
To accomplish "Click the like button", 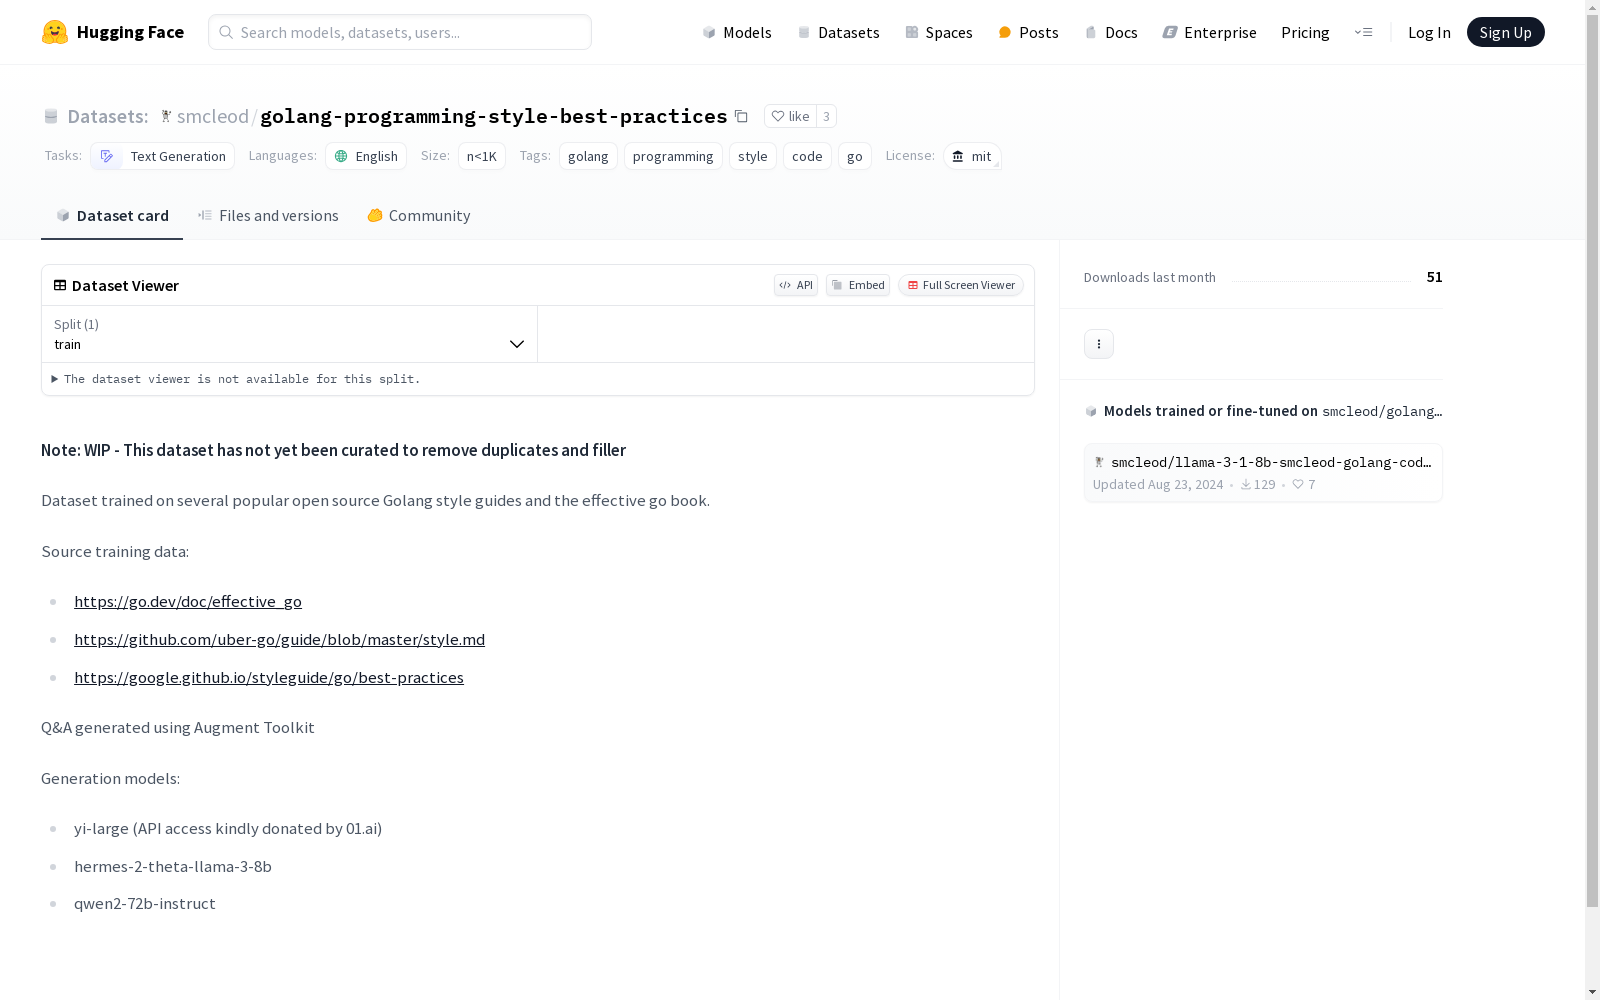I will tap(790, 116).
